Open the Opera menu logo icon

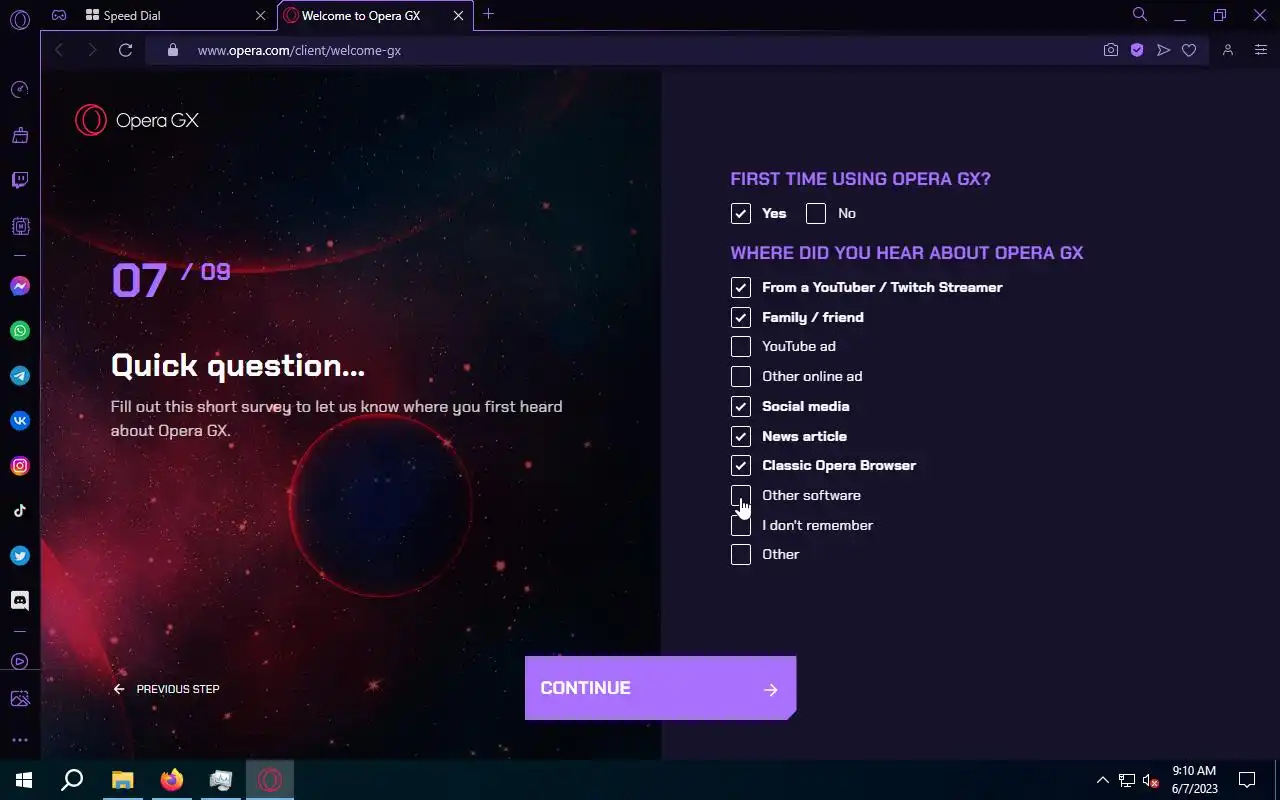(20, 18)
